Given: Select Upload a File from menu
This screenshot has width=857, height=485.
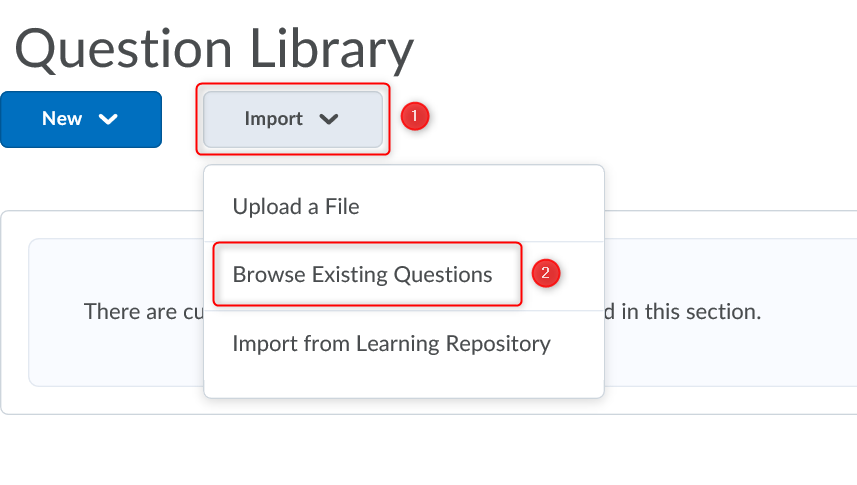Looking at the screenshot, I should 296,207.
